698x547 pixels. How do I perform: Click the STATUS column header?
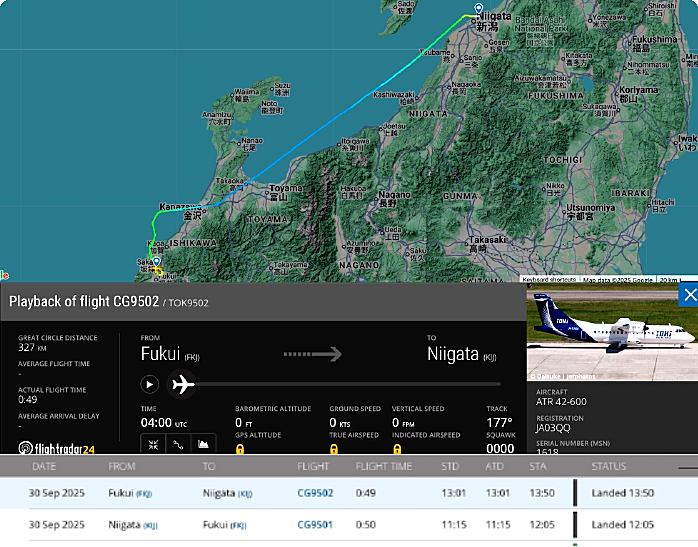pyautogui.click(x=608, y=467)
